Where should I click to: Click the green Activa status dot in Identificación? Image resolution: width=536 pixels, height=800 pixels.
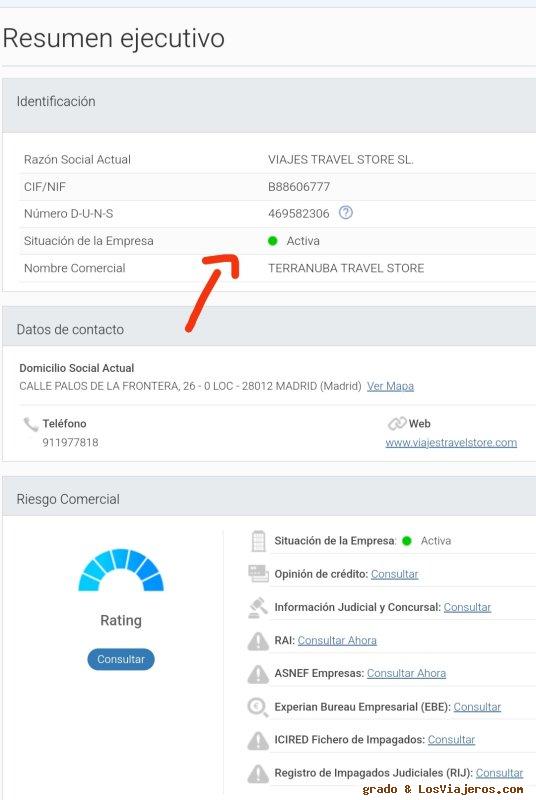[273, 241]
